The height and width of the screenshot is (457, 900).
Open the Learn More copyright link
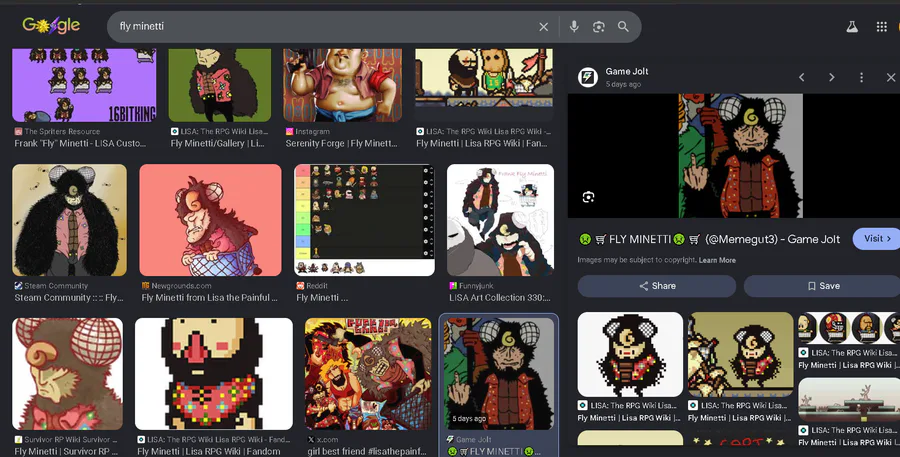click(717, 260)
